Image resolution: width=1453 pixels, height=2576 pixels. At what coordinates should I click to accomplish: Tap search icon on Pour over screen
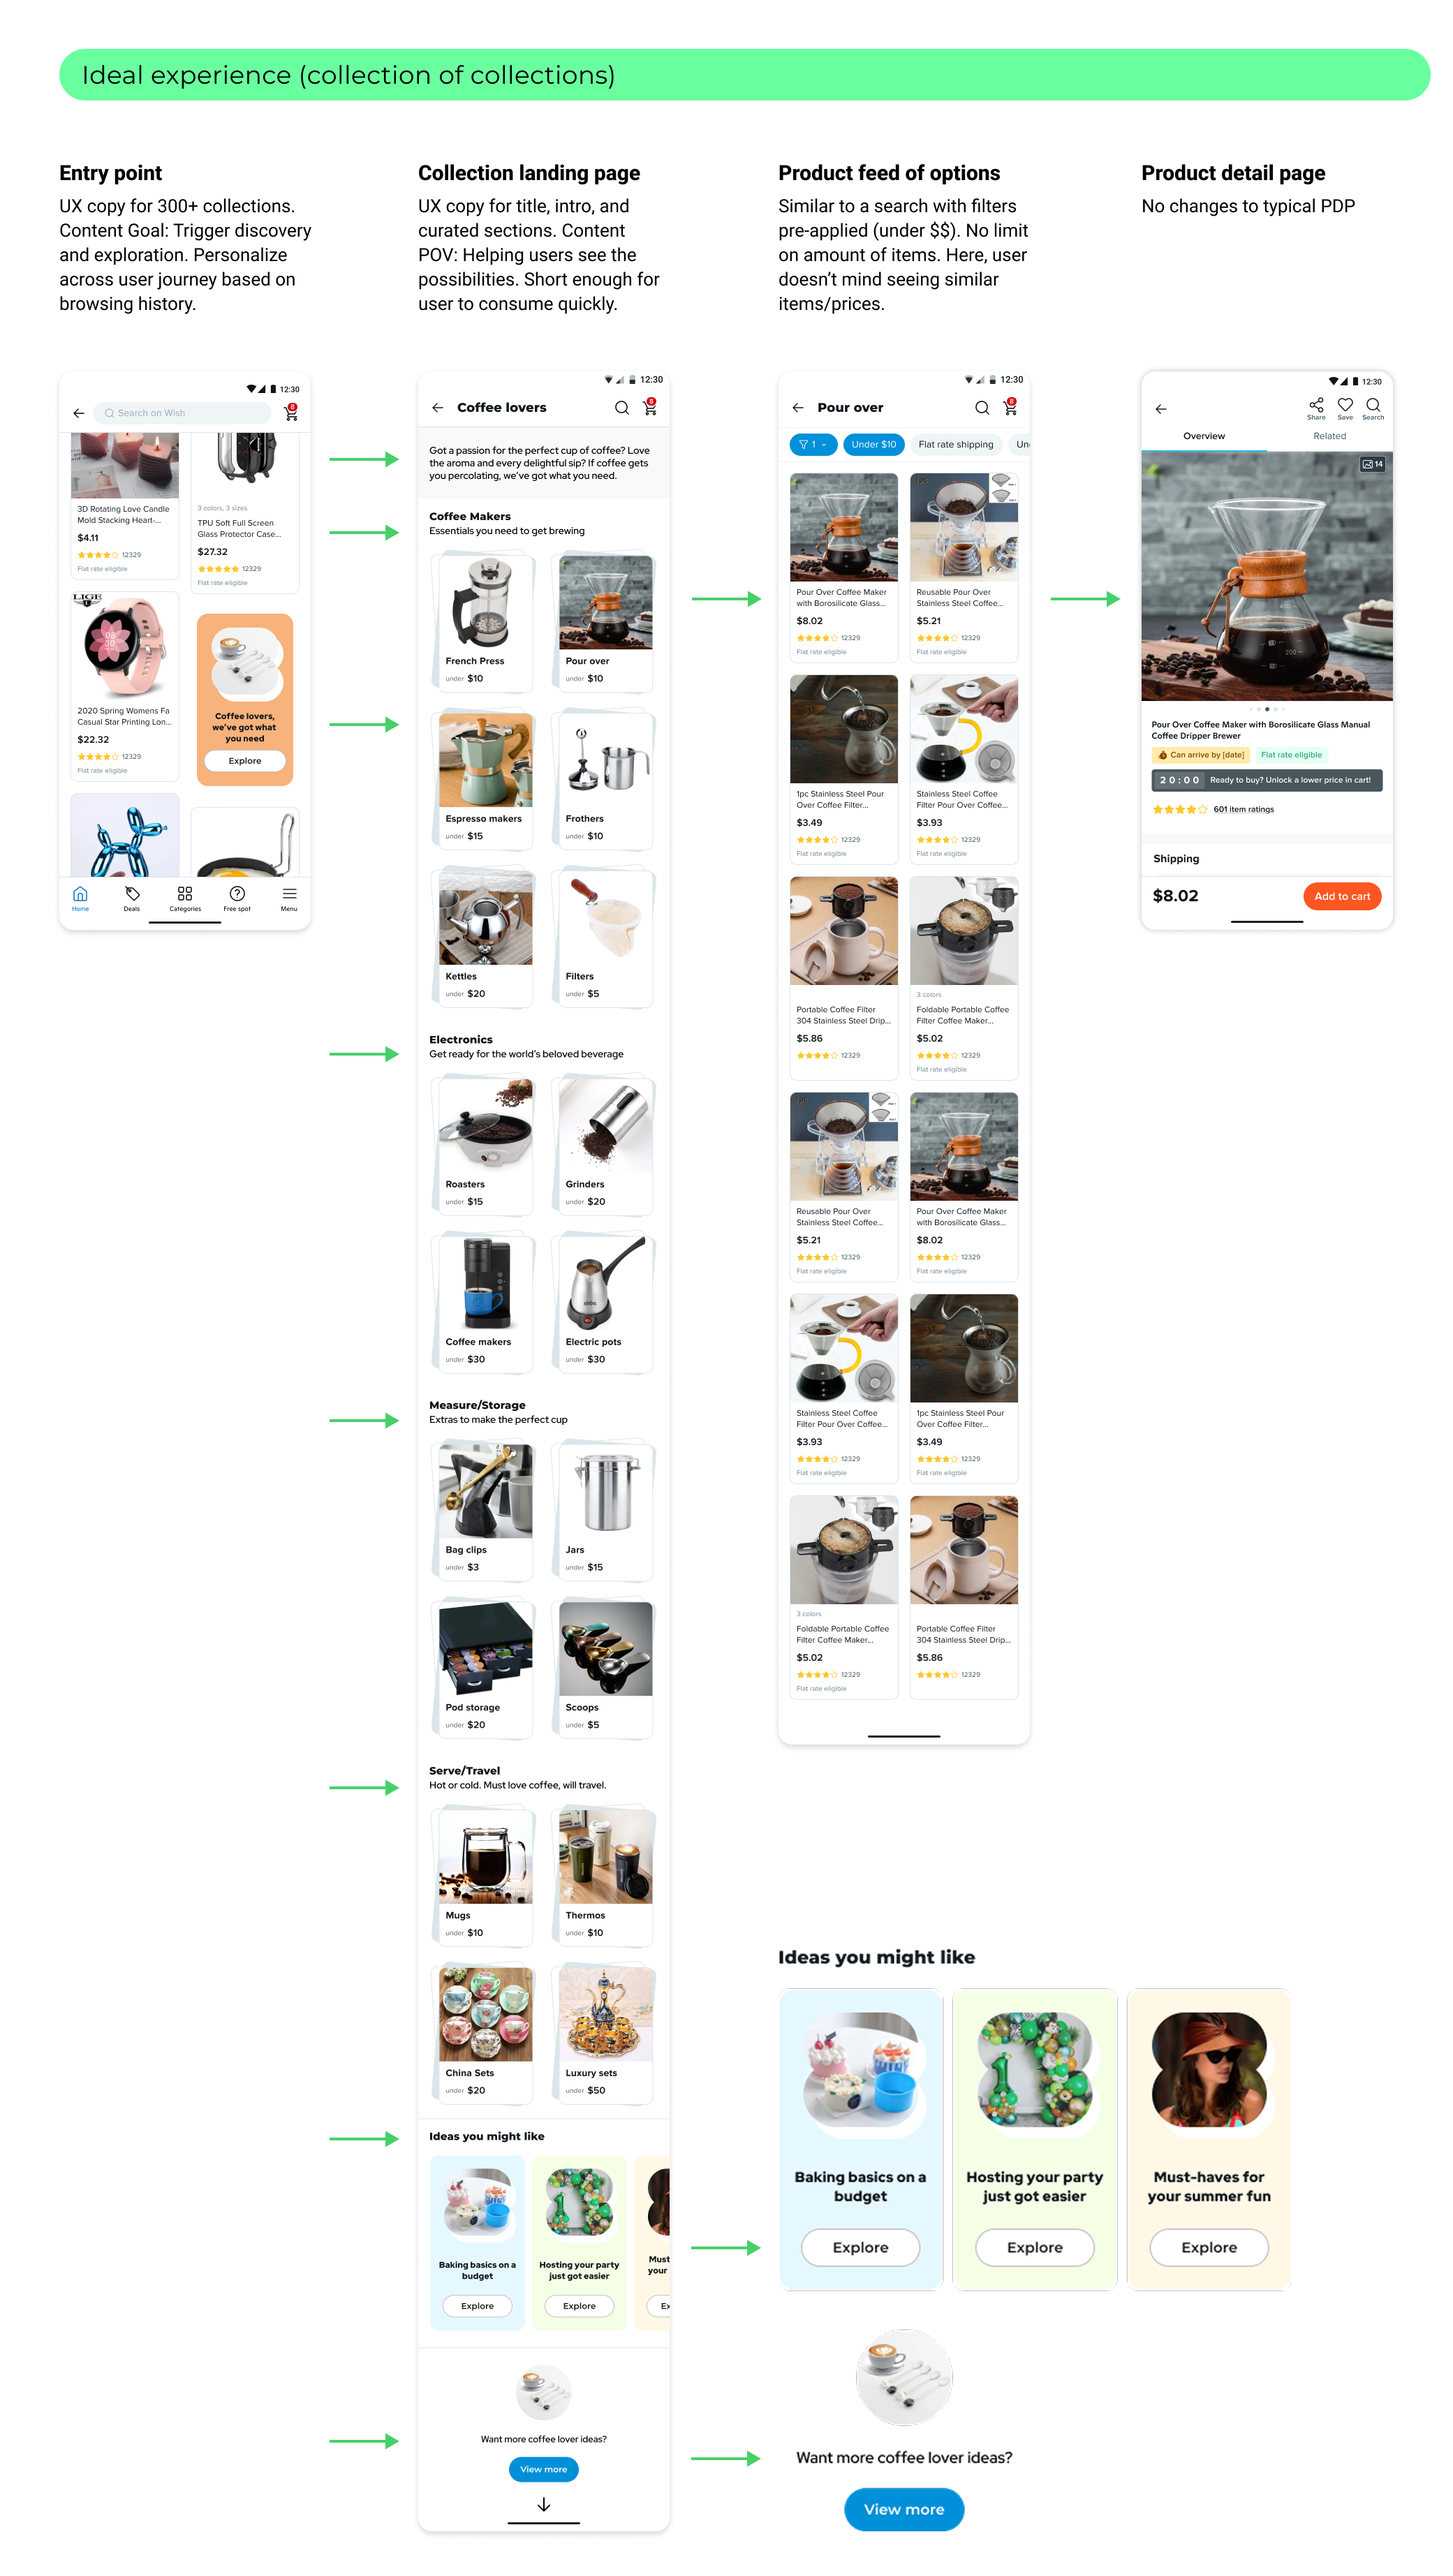(x=982, y=407)
